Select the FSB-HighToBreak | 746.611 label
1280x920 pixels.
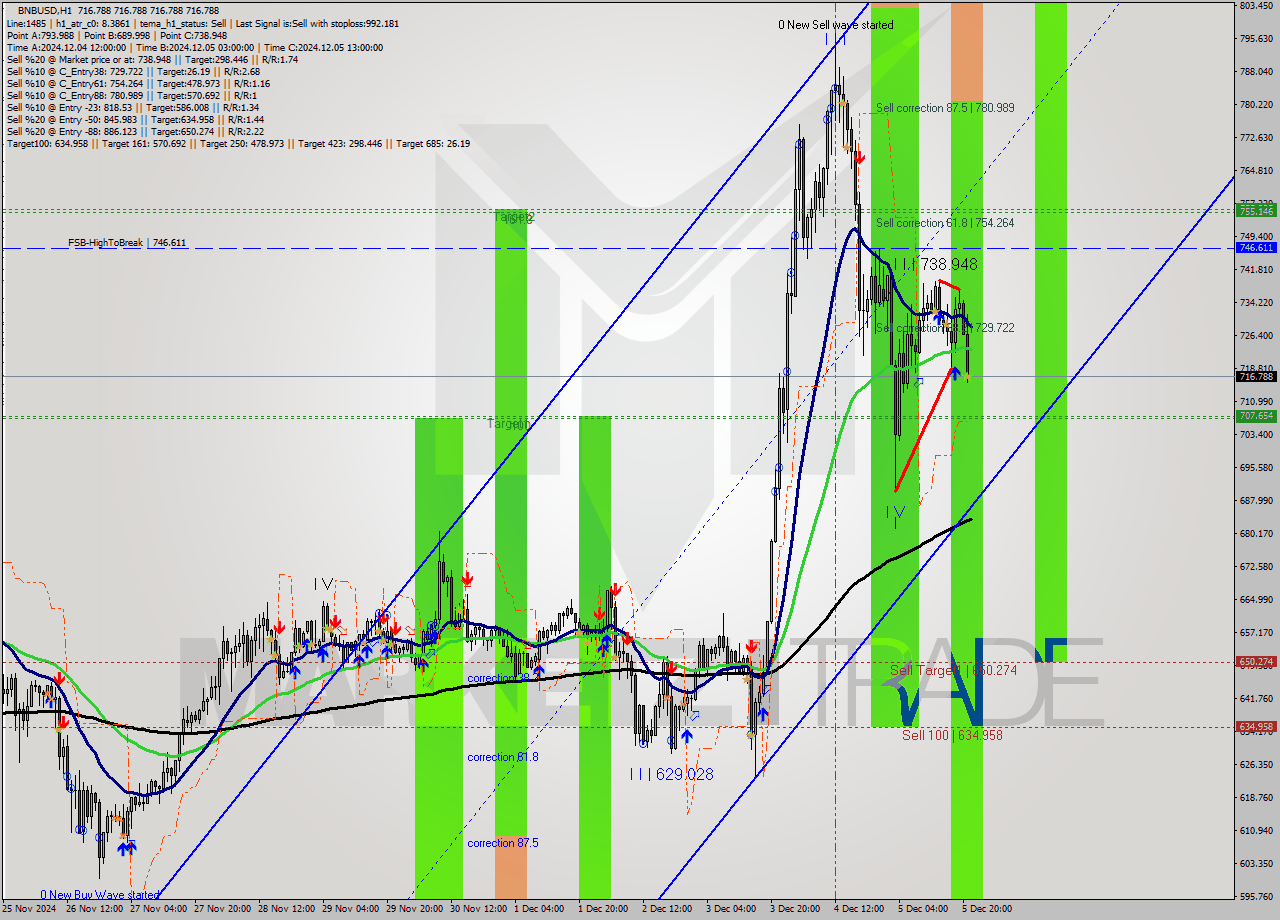(127, 242)
